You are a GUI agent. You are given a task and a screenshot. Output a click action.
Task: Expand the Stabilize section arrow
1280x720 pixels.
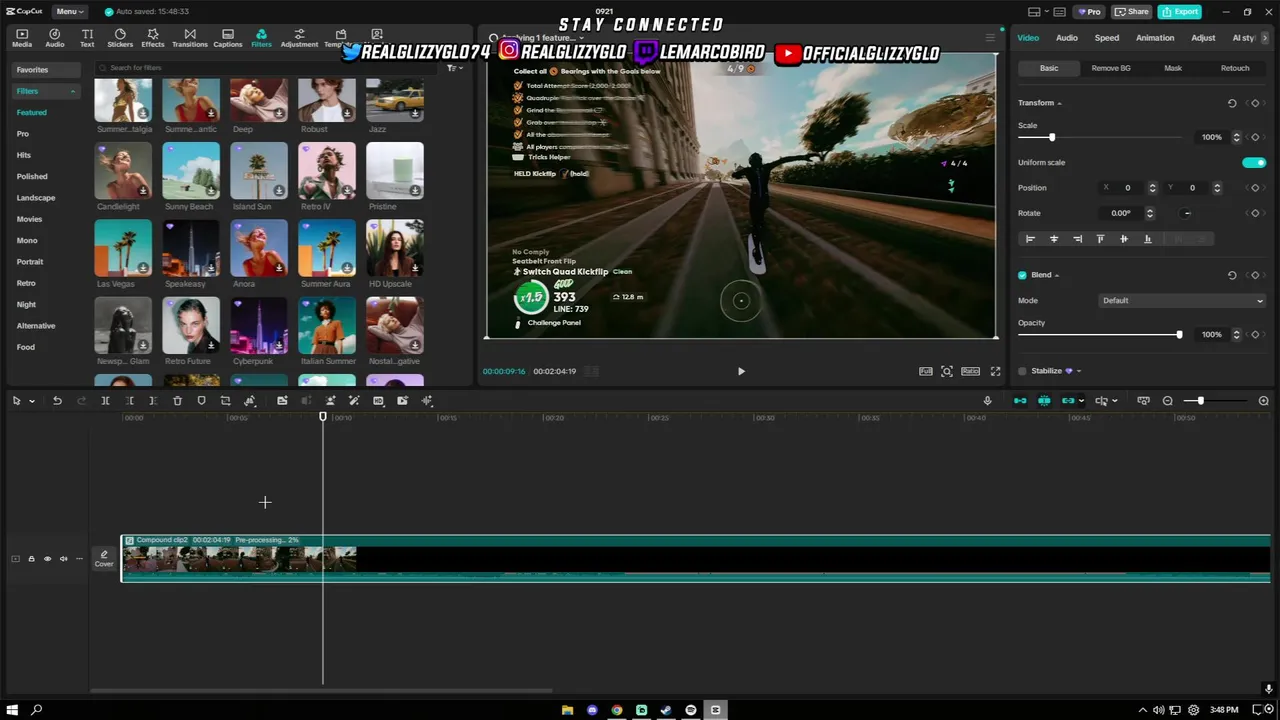(x=1079, y=371)
